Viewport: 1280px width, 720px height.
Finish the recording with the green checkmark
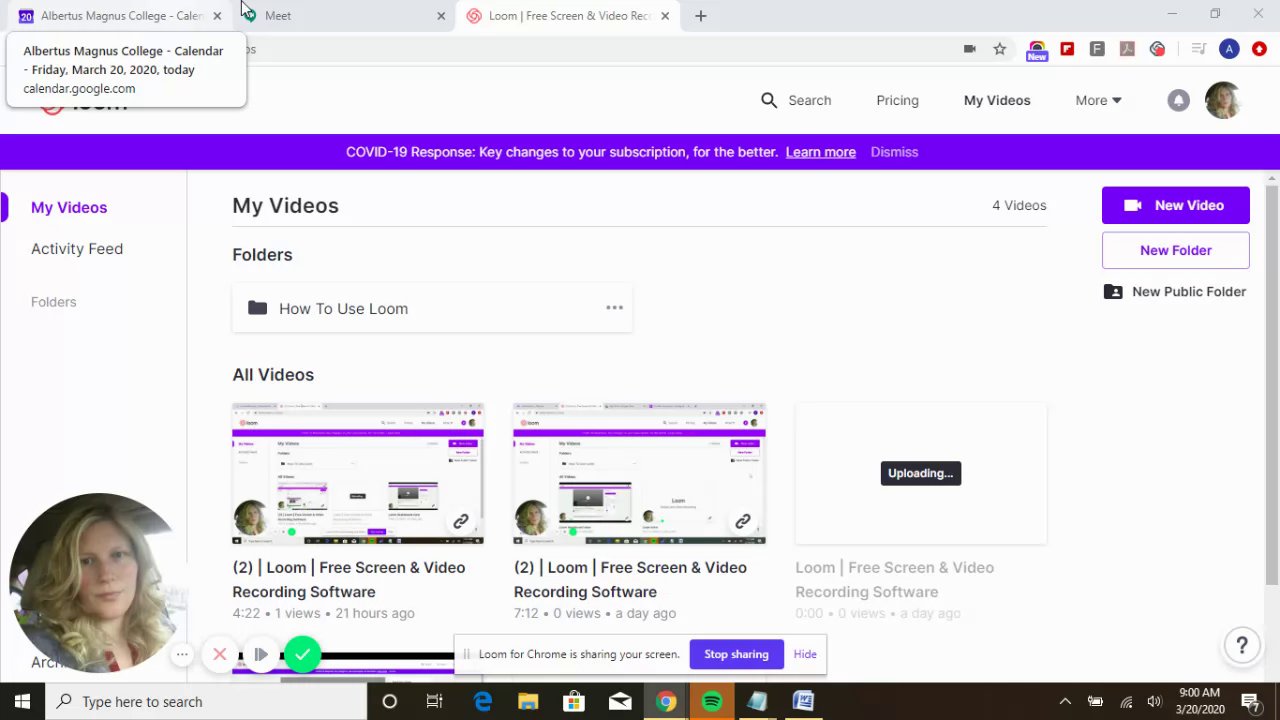click(302, 654)
